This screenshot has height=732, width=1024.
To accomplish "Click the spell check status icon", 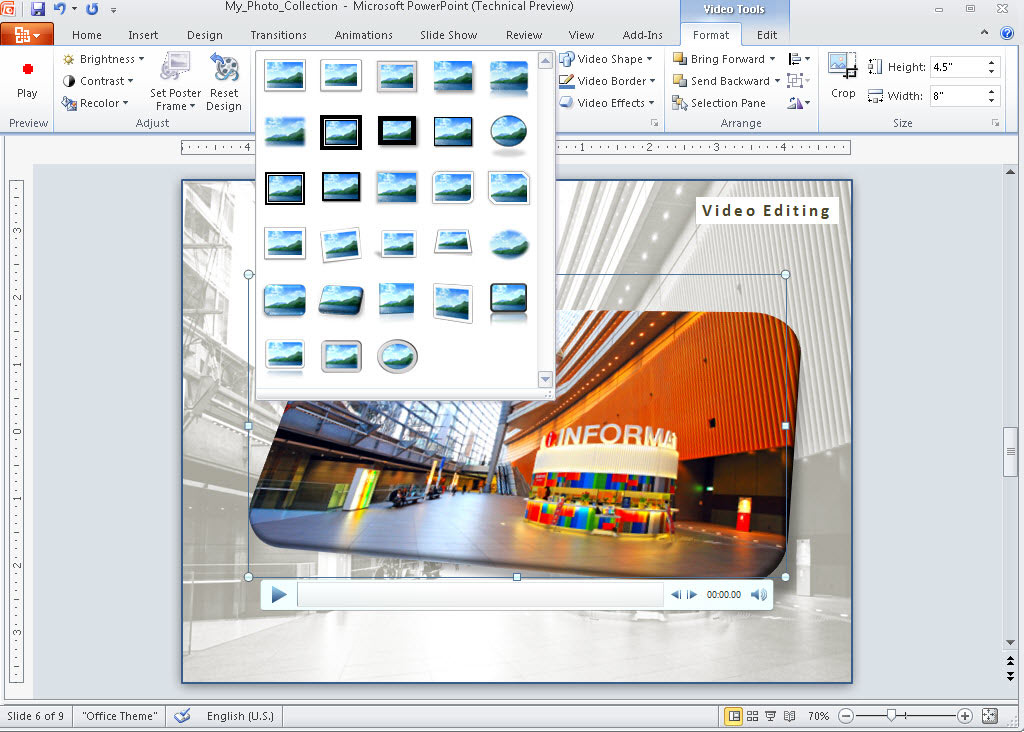I will pos(182,716).
